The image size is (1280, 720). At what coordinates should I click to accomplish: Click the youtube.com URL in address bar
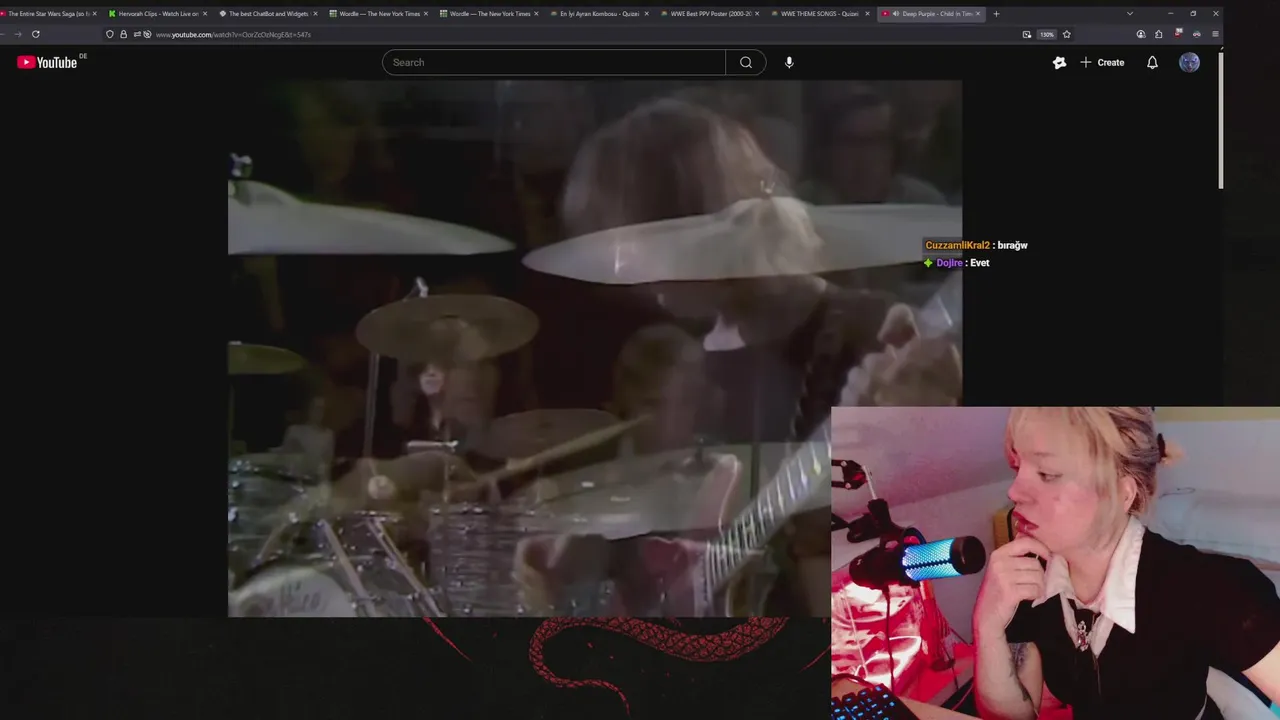point(233,34)
